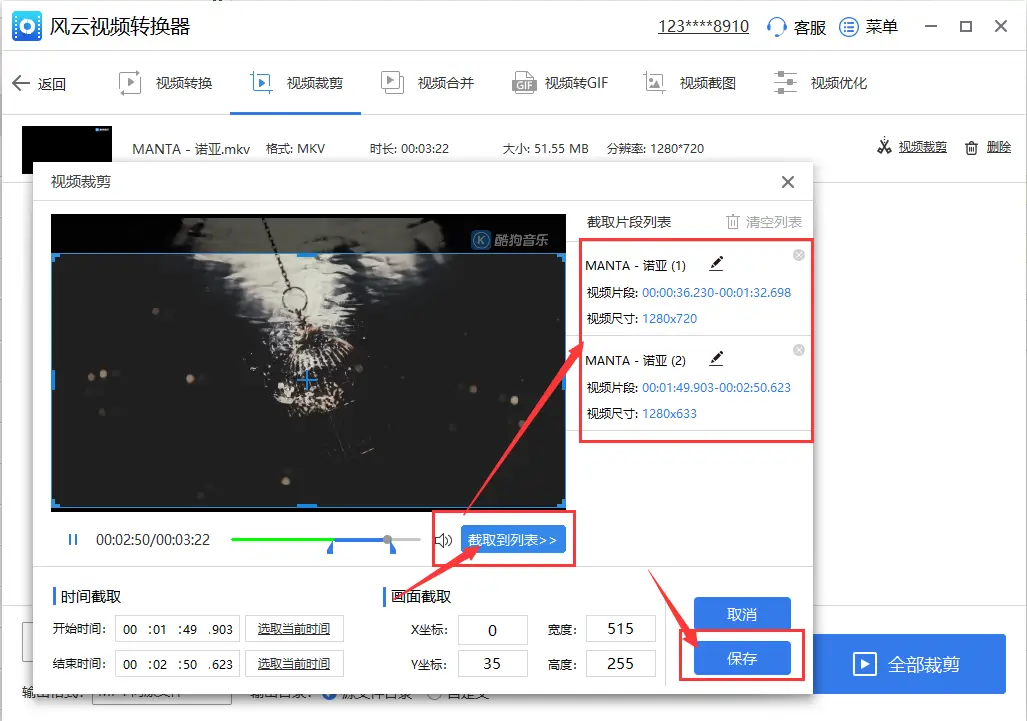Click the clip start marker on timeline
1027x721 pixels.
pyautogui.click(x=330, y=547)
